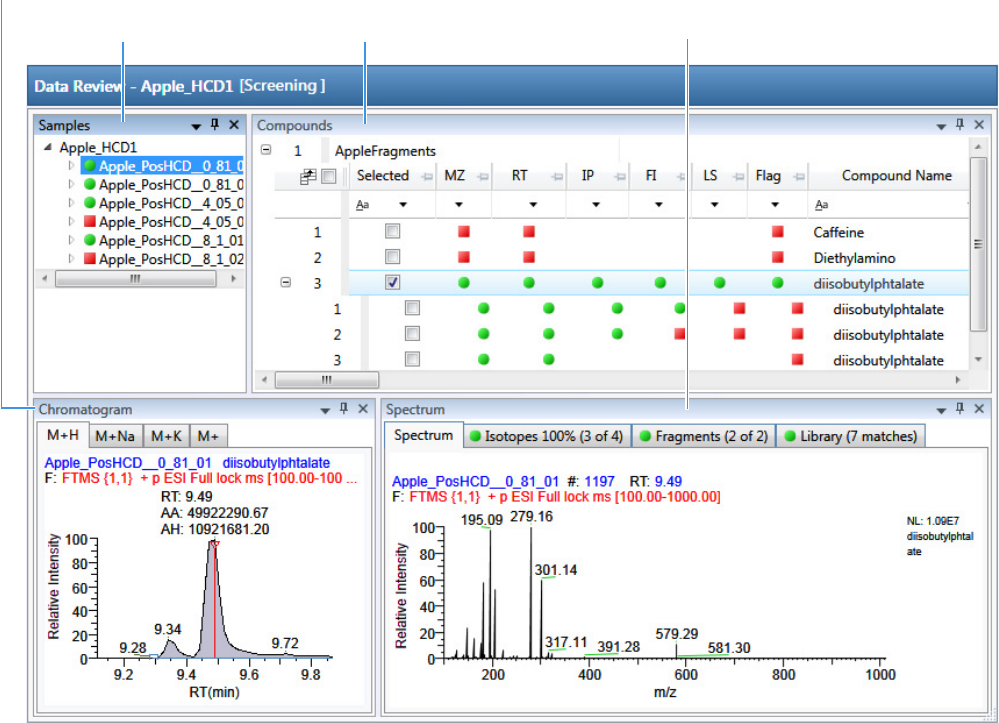Sort by Compound Name column header
This screenshot has height=723, width=999.
pos(896,176)
